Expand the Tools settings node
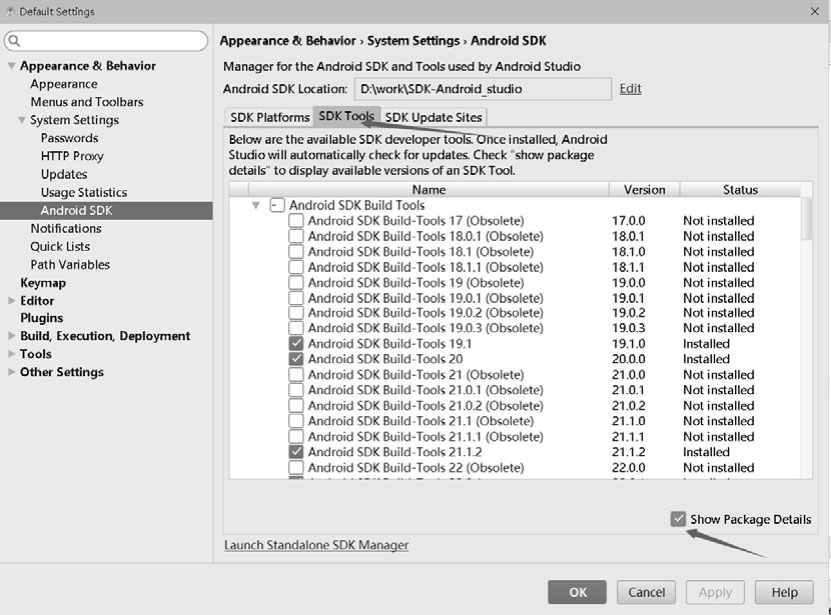The height and width of the screenshot is (615, 831). tap(11, 354)
